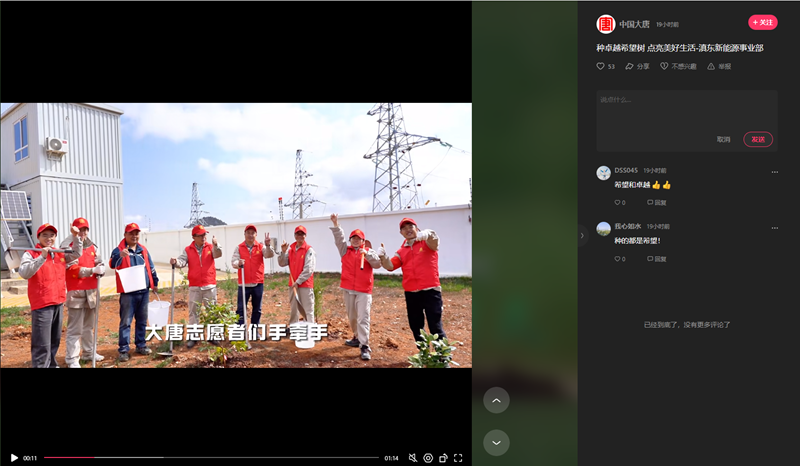
Task: Unmute the video sound
Action: (x=412, y=458)
